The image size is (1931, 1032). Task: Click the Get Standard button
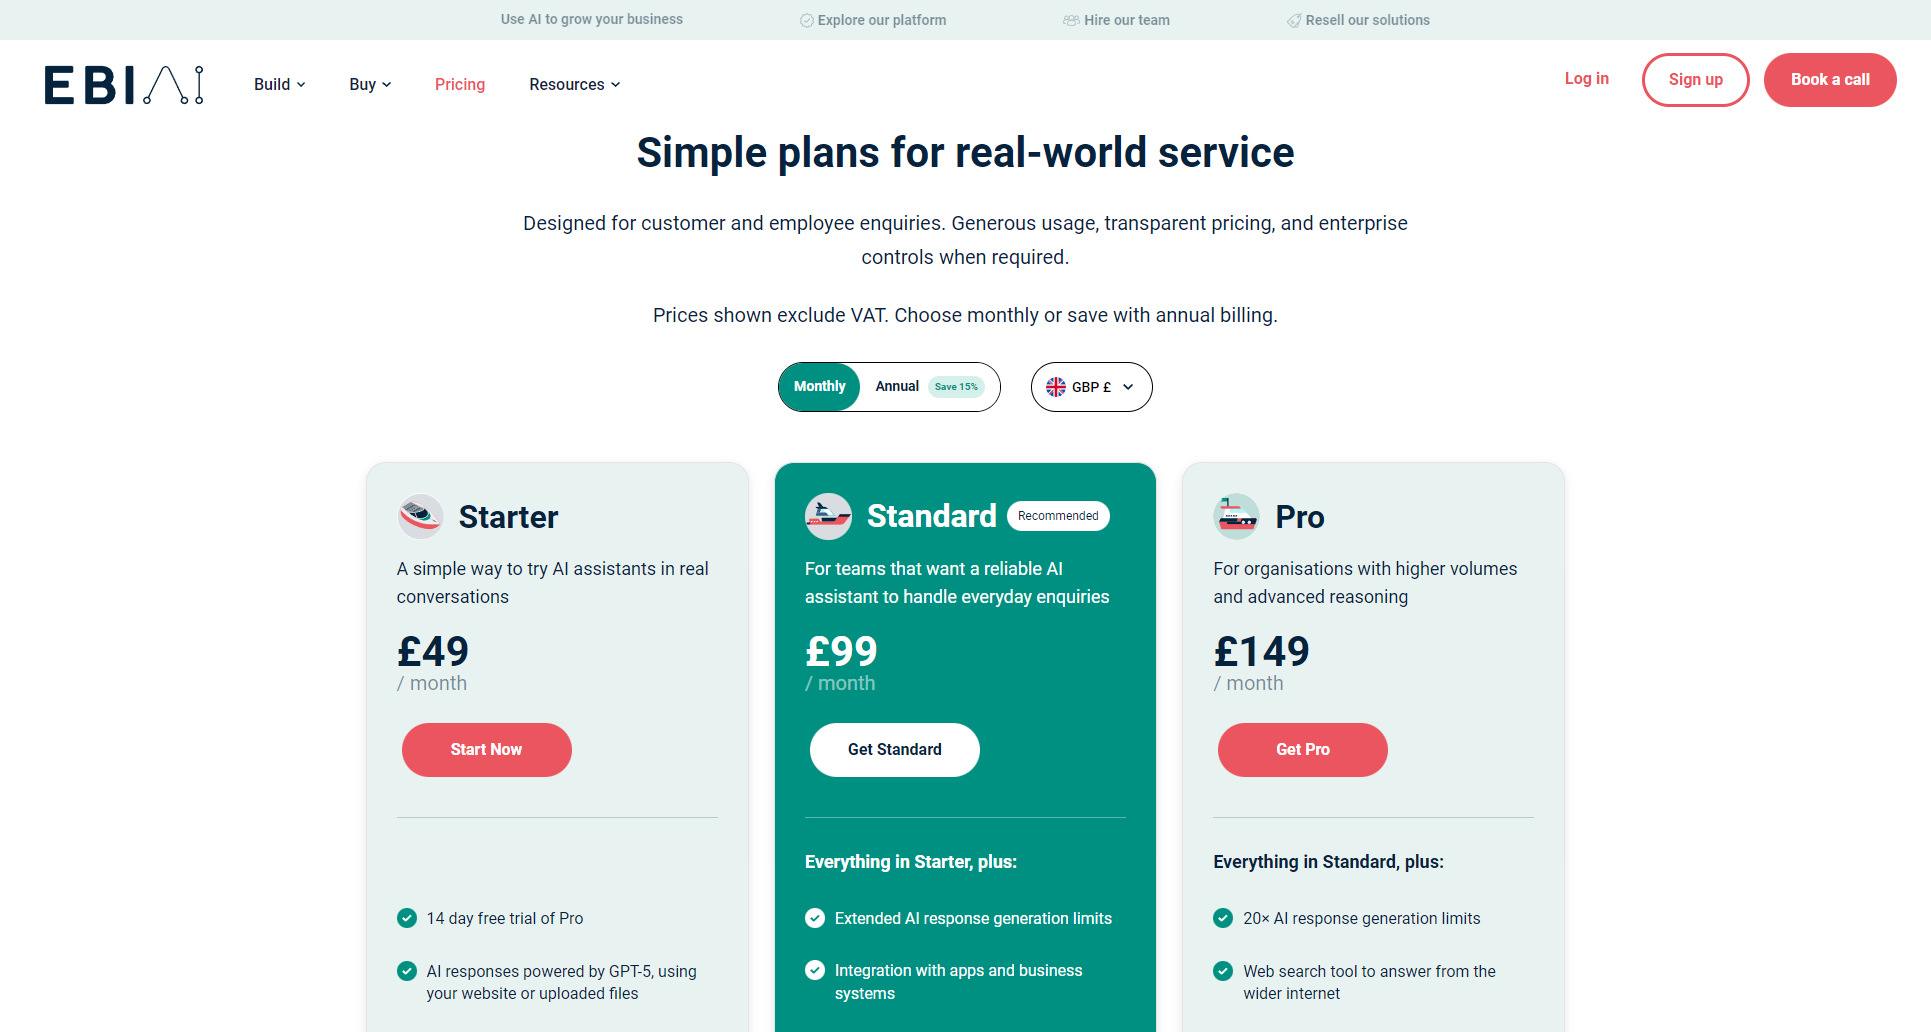[x=894, y=750]
